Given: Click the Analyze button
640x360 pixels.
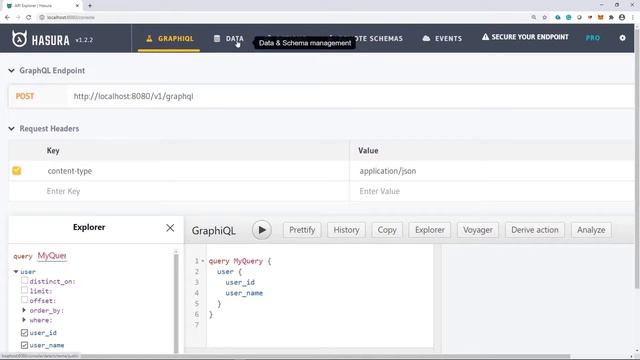Looking at the screenshot, I should point(591,230).
